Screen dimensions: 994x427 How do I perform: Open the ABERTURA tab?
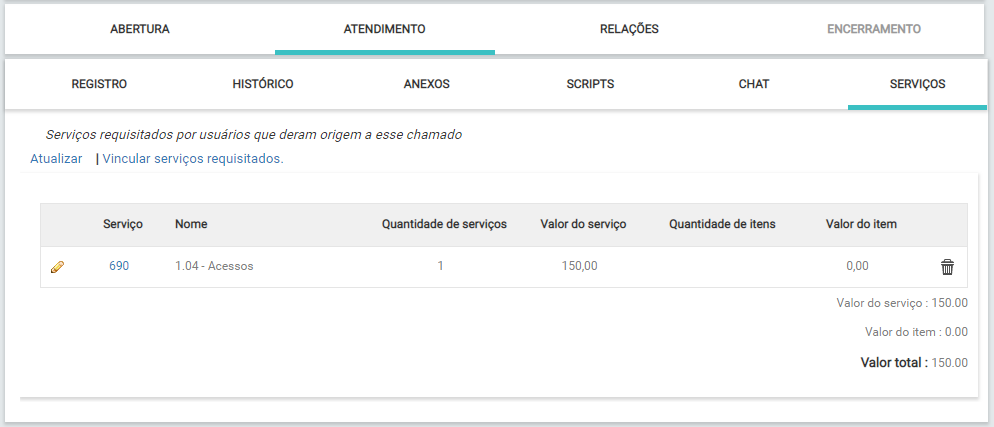140,29
